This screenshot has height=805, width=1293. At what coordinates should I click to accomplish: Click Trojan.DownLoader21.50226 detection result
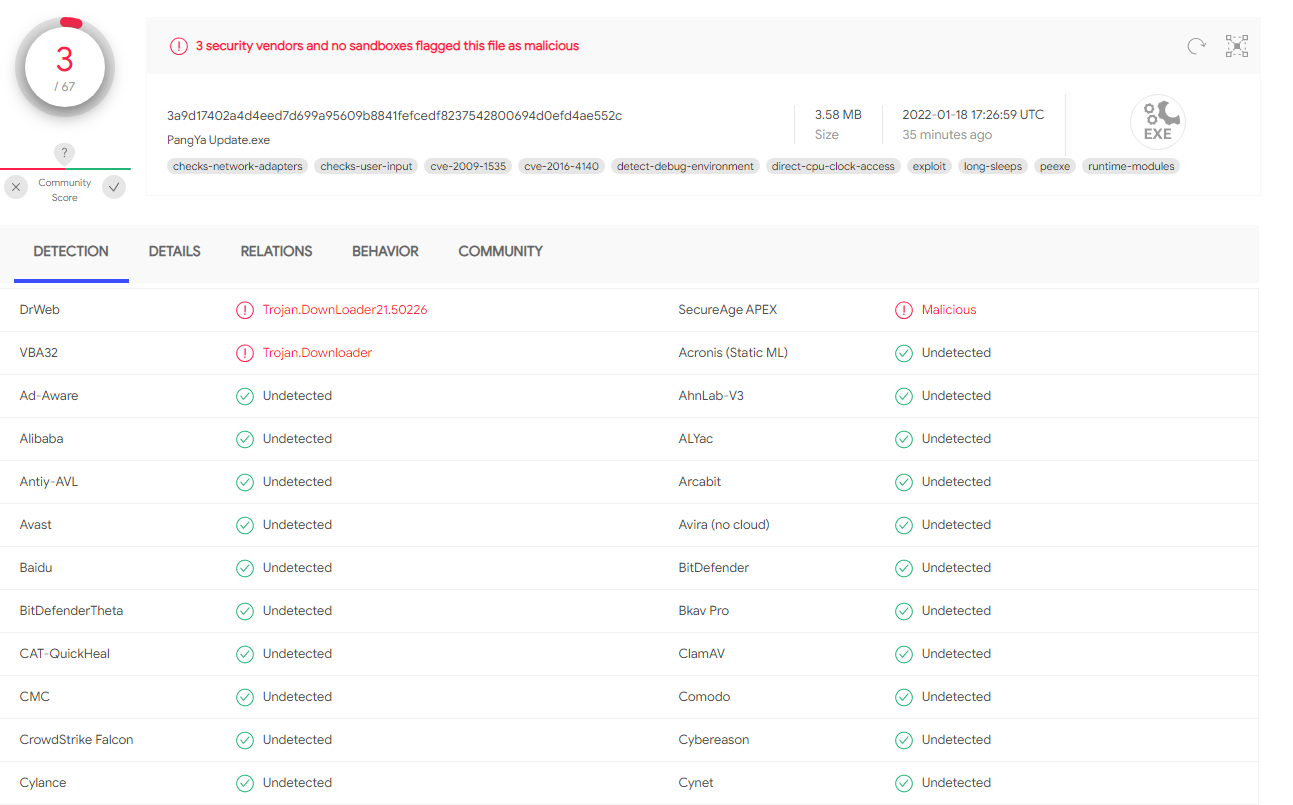point(345,310)
